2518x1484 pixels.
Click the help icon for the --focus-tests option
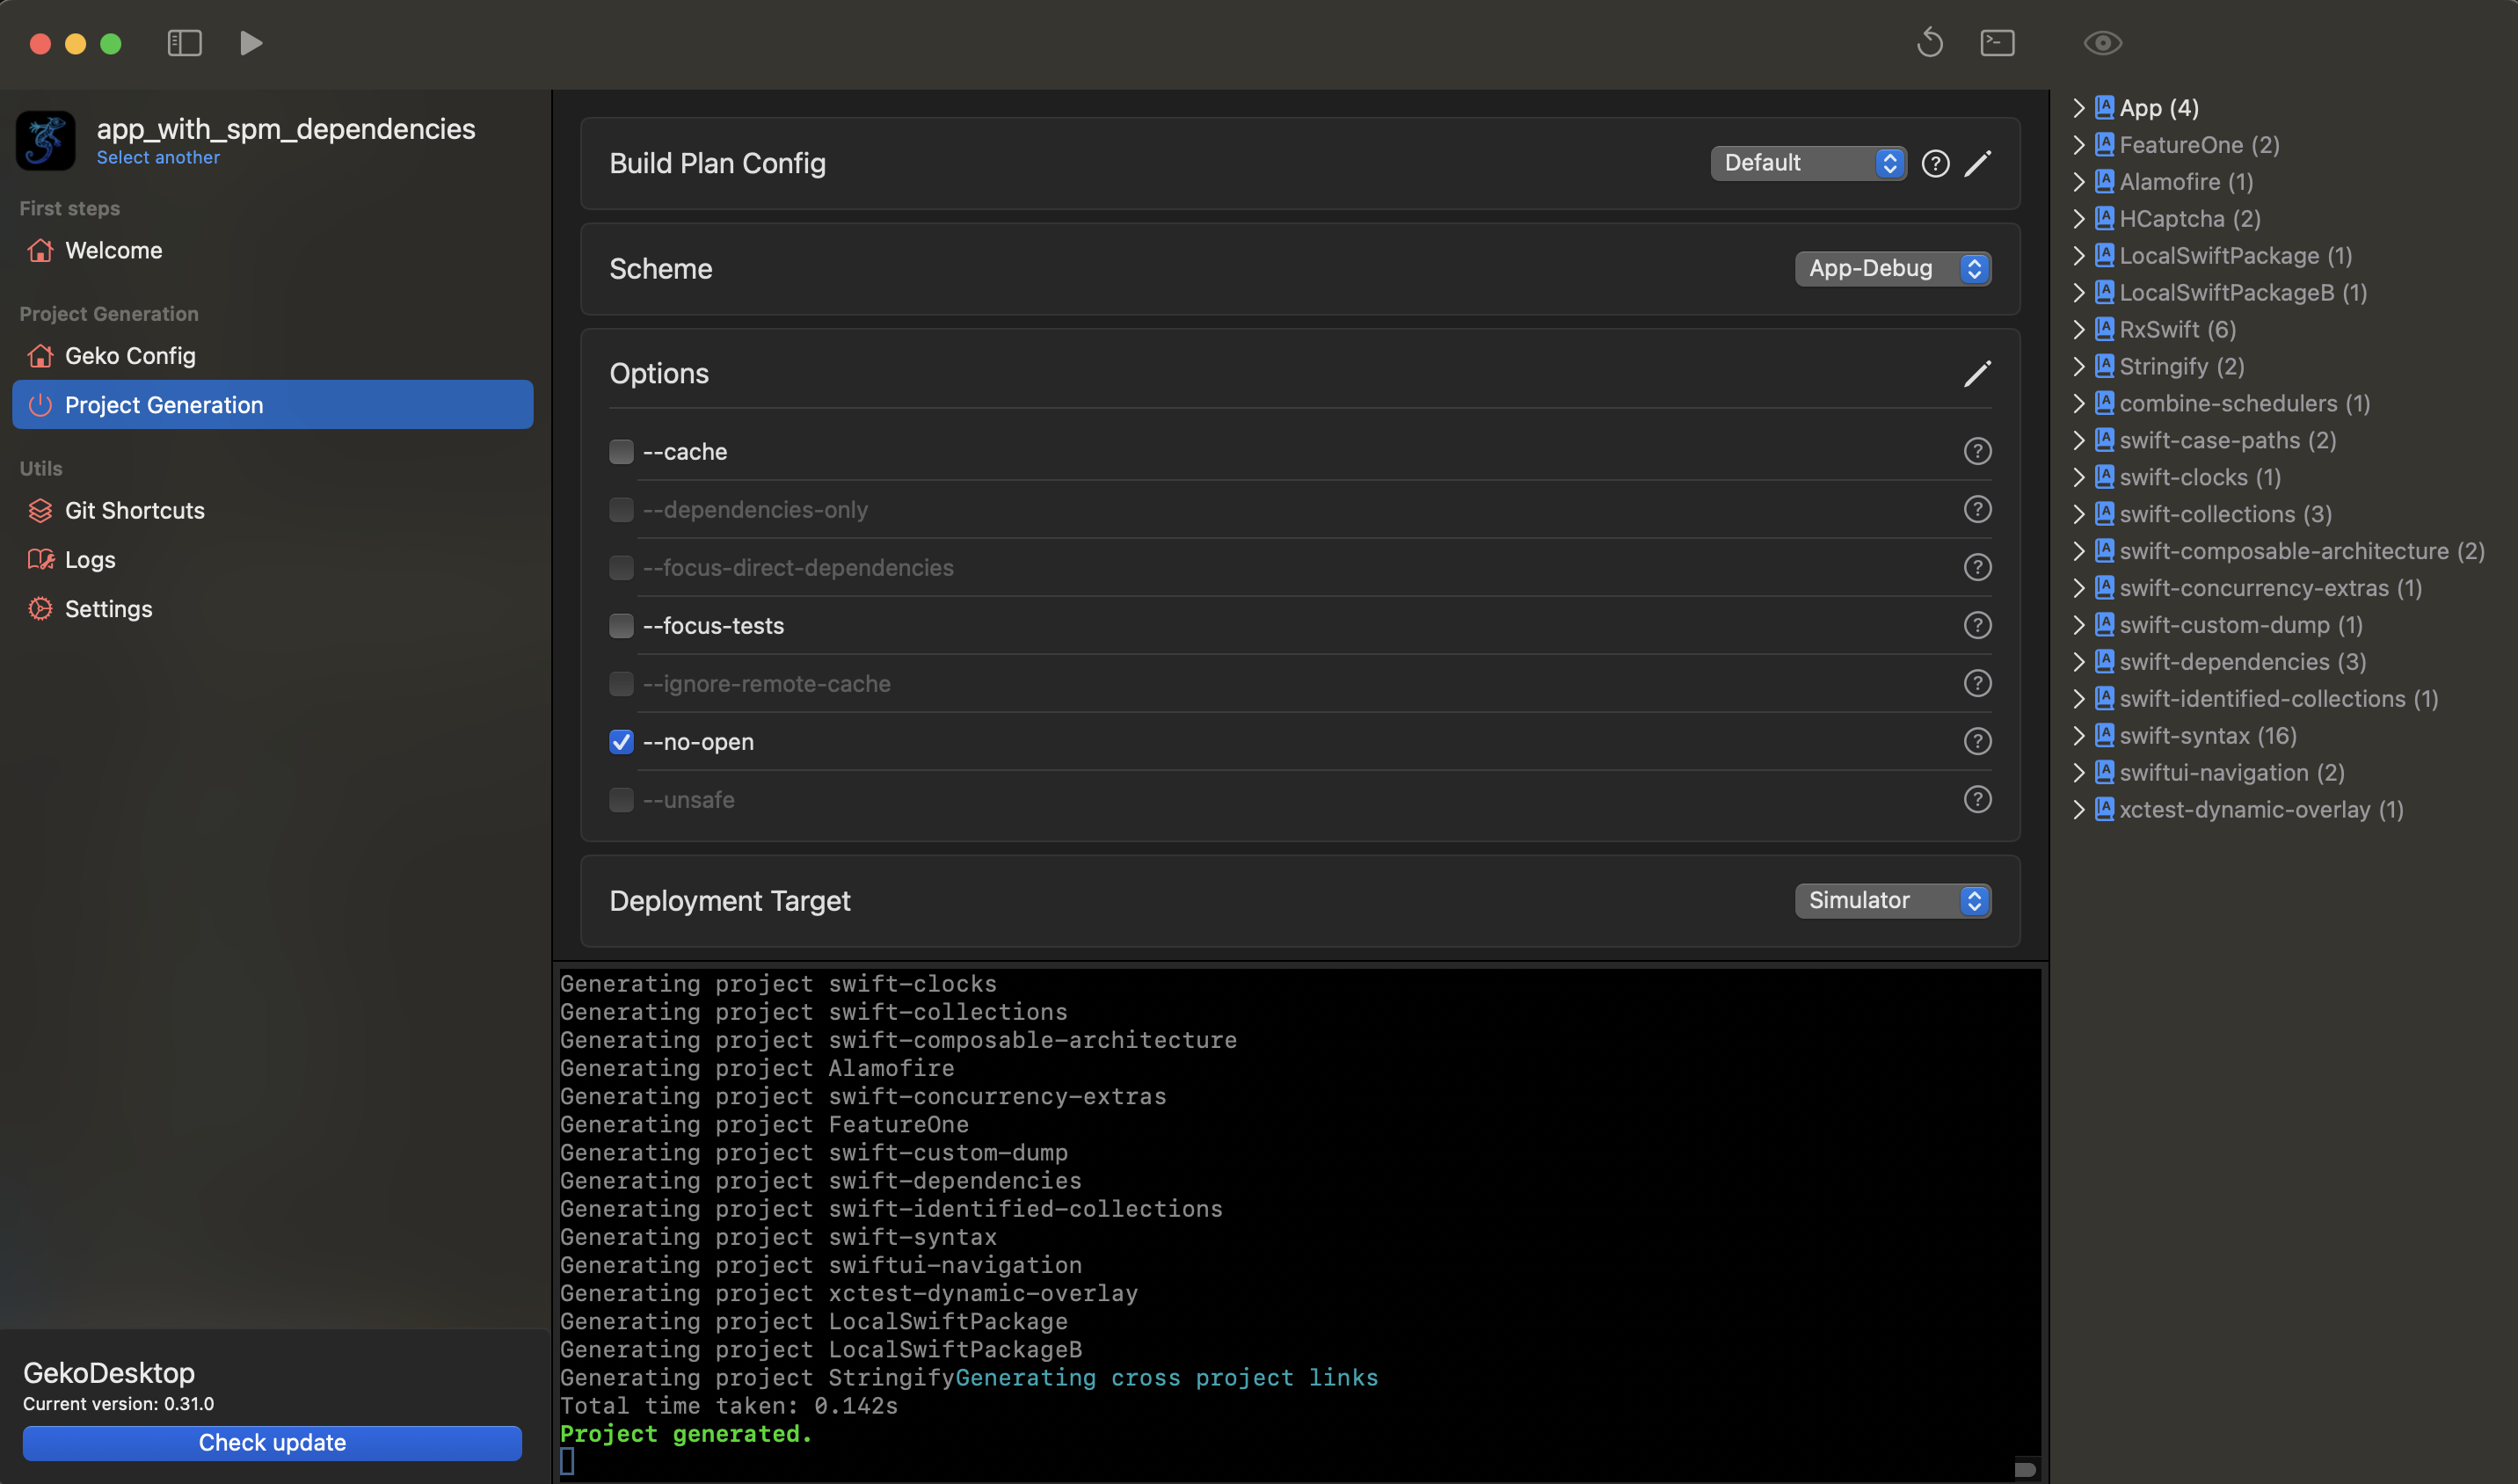pos(1977,626)
